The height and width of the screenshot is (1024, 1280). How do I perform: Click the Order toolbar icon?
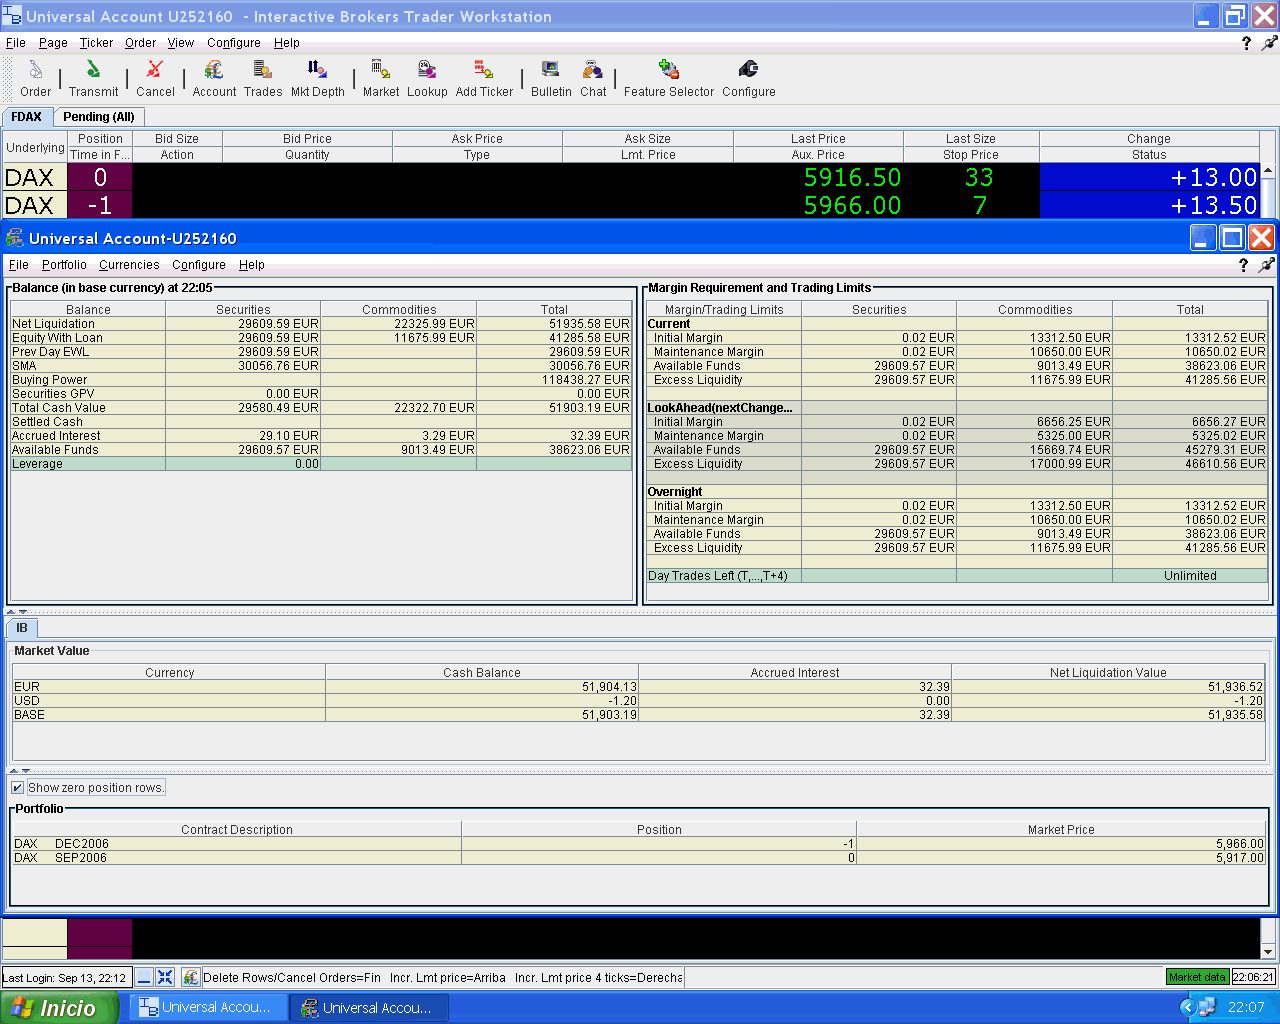point(35,78)
